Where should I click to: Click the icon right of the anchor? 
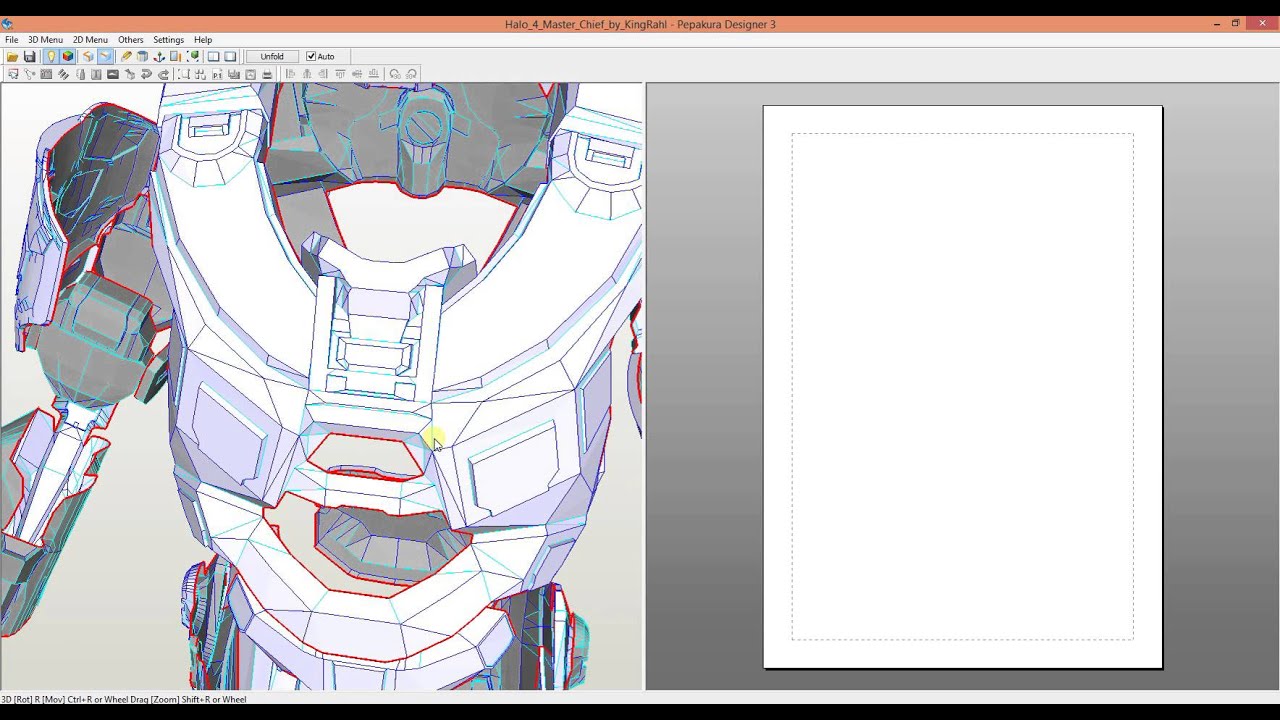tap(175, 57)
